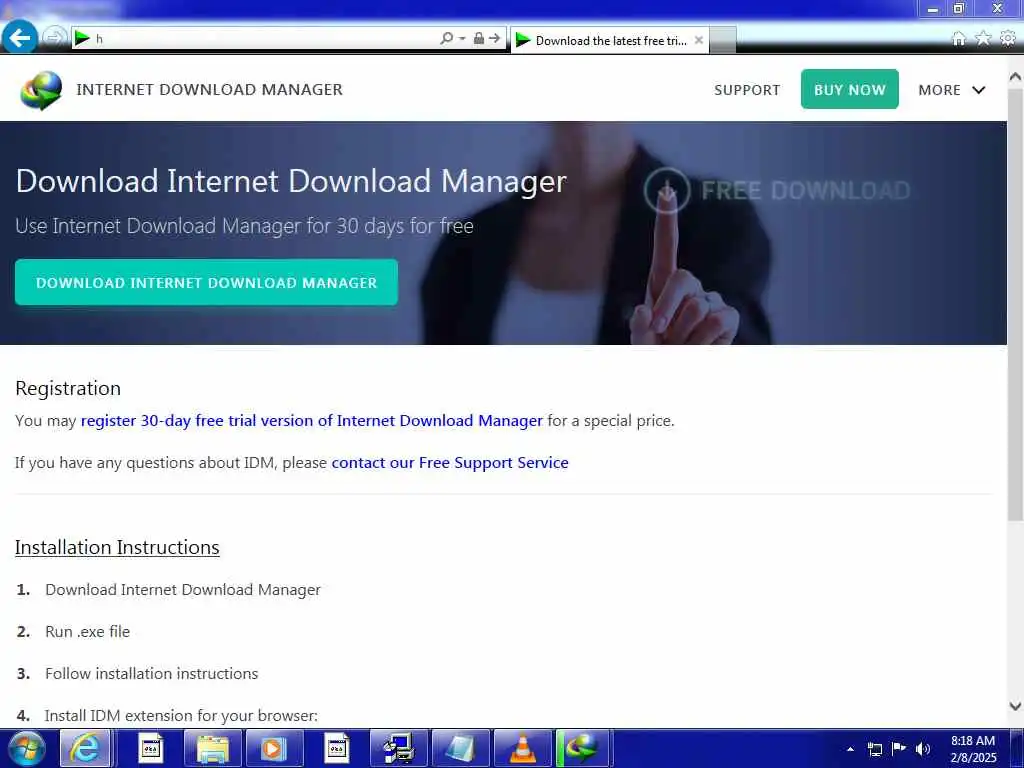
Task: Expand the MORE dropdown menu
Action: point(952,90)
